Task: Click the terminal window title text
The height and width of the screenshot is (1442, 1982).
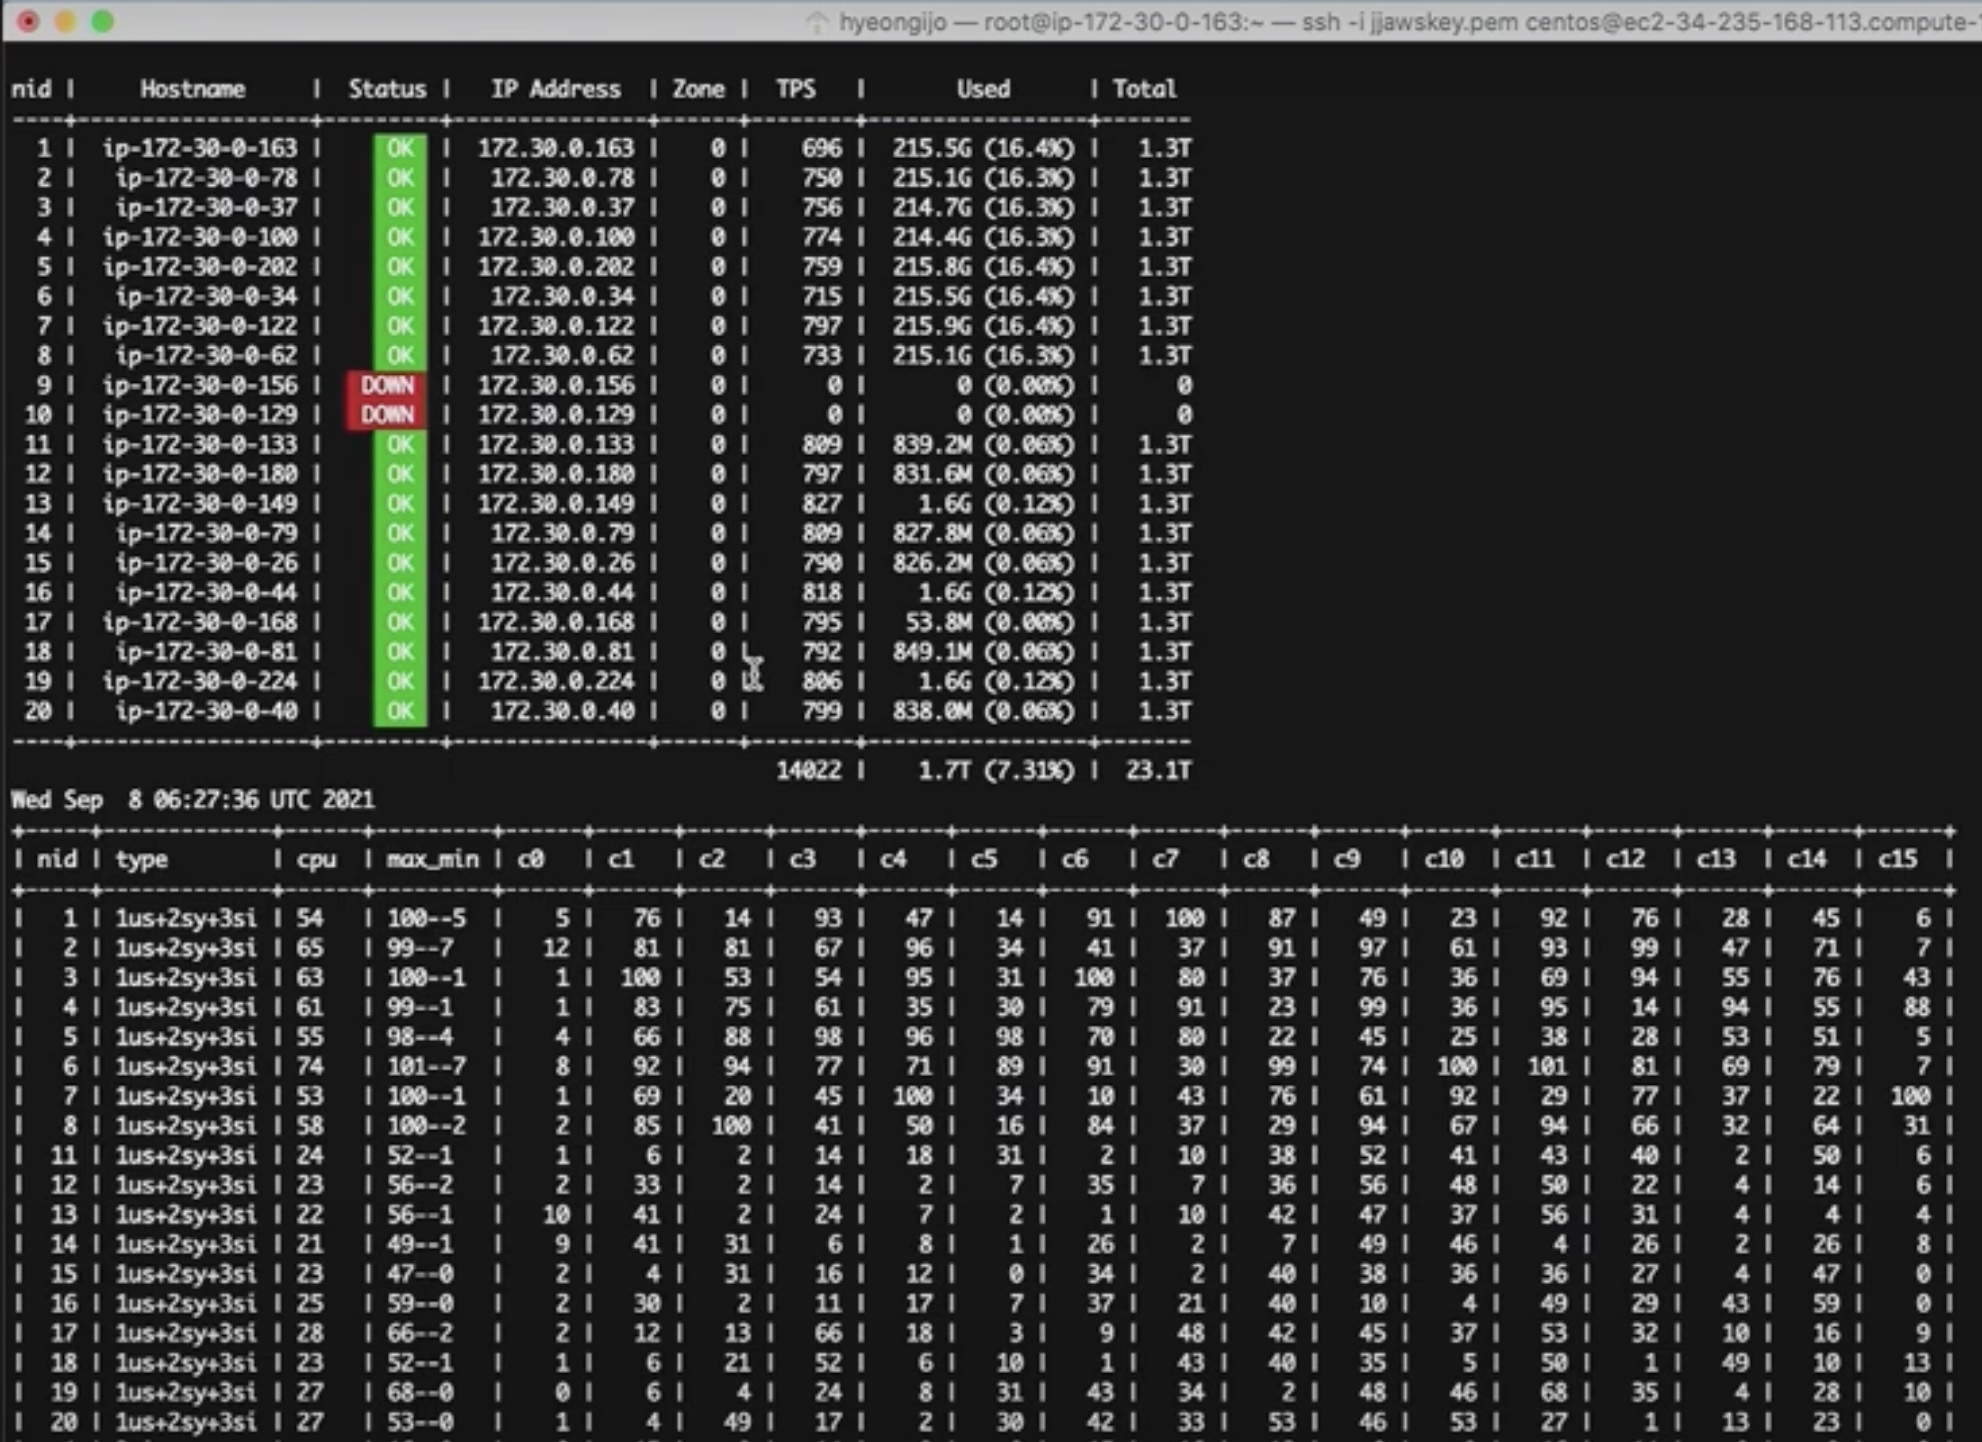Action: pyautogui.click(x=1400, y=22)
